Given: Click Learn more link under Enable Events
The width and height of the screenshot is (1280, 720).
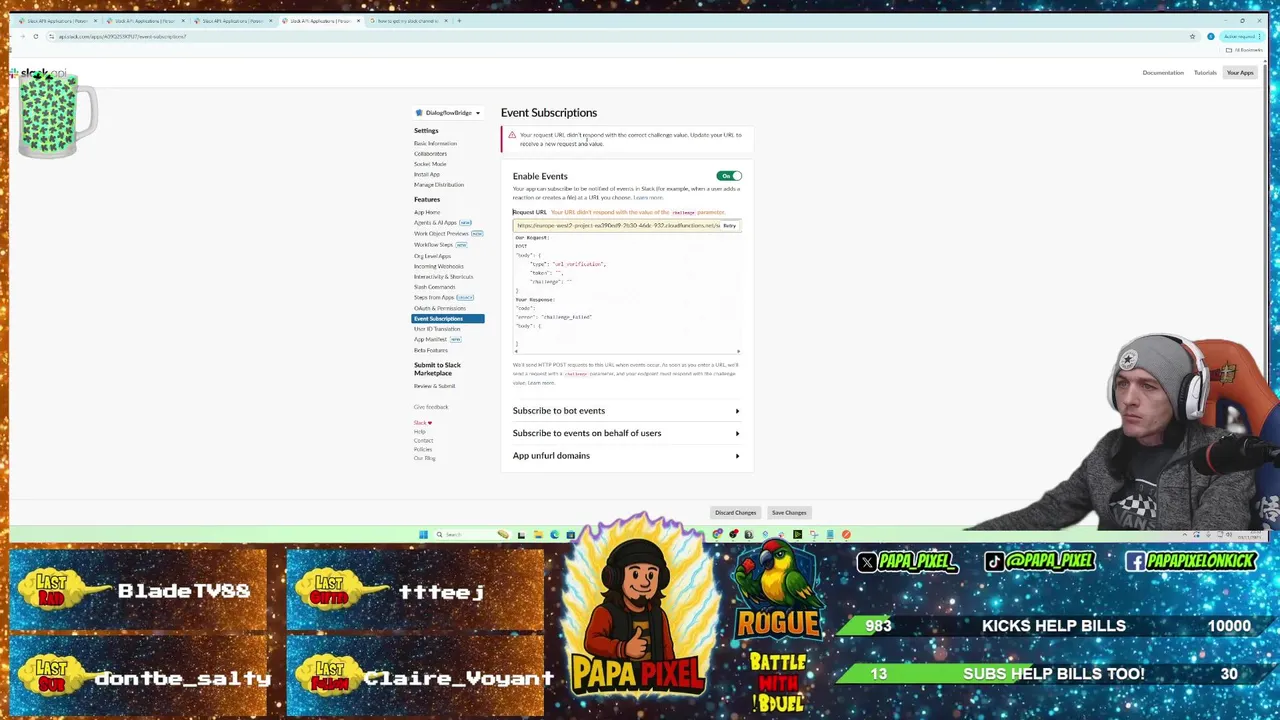Looking at the screenshot, I should (648, 198).
